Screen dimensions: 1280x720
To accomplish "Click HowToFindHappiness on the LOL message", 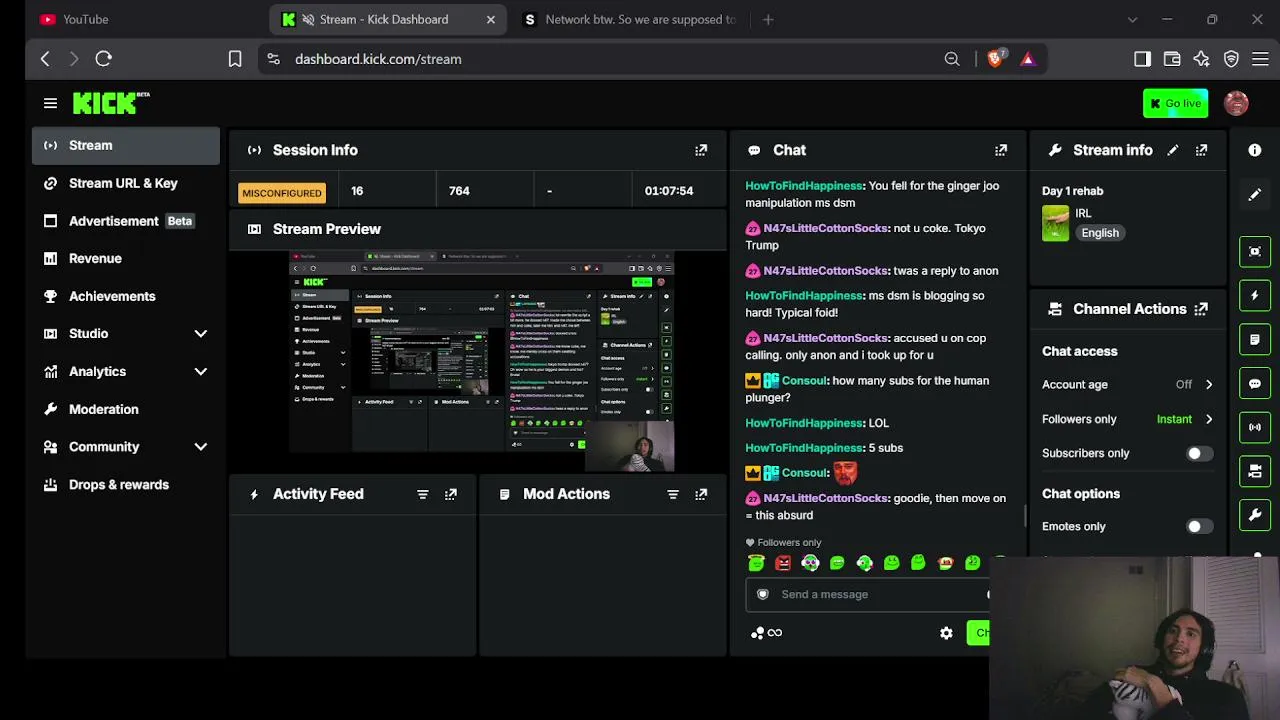I will 803,423.
